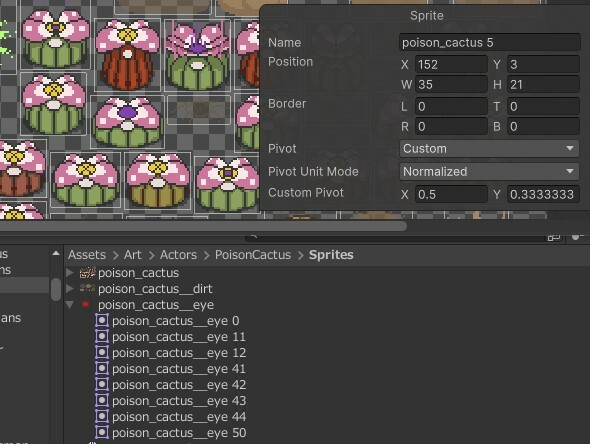
Task: Click sprite icon of poison_cactus__eye 11
Action: click(x=102, y=336)
